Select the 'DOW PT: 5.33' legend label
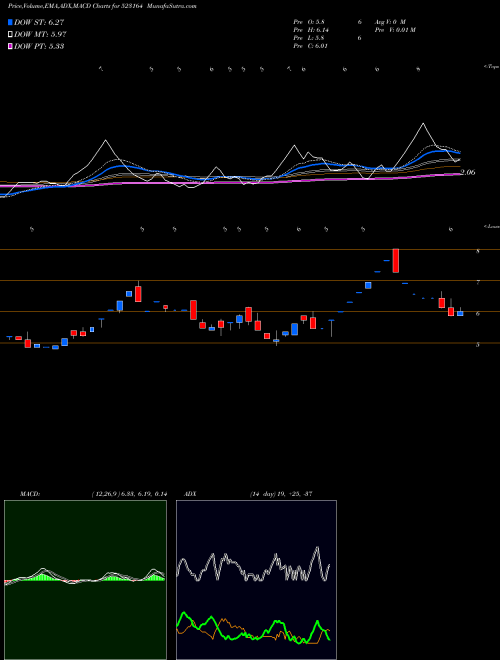This screenshot has height=660, width=500. (39, 47)
